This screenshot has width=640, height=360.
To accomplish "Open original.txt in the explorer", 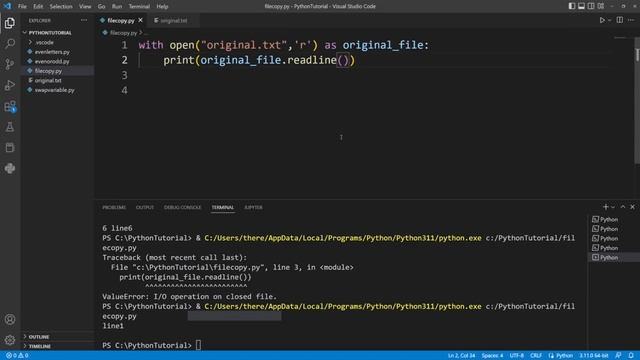I will (48, 80).
